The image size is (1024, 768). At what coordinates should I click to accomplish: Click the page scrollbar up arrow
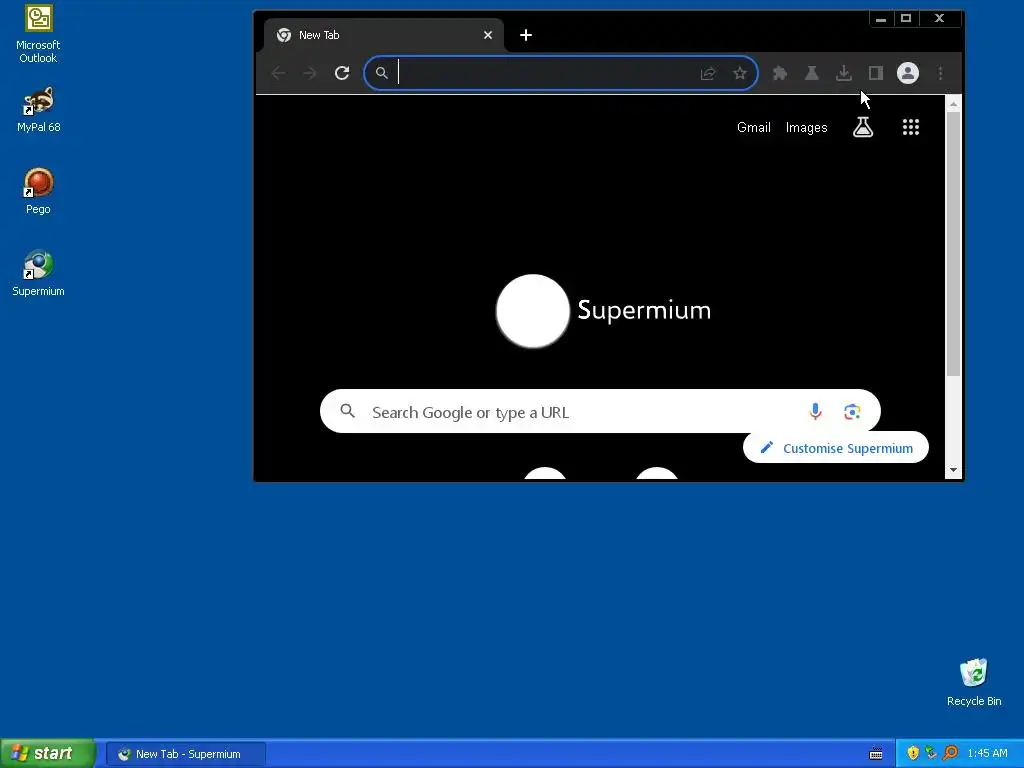pyautogui.click(x=953, y=104)
